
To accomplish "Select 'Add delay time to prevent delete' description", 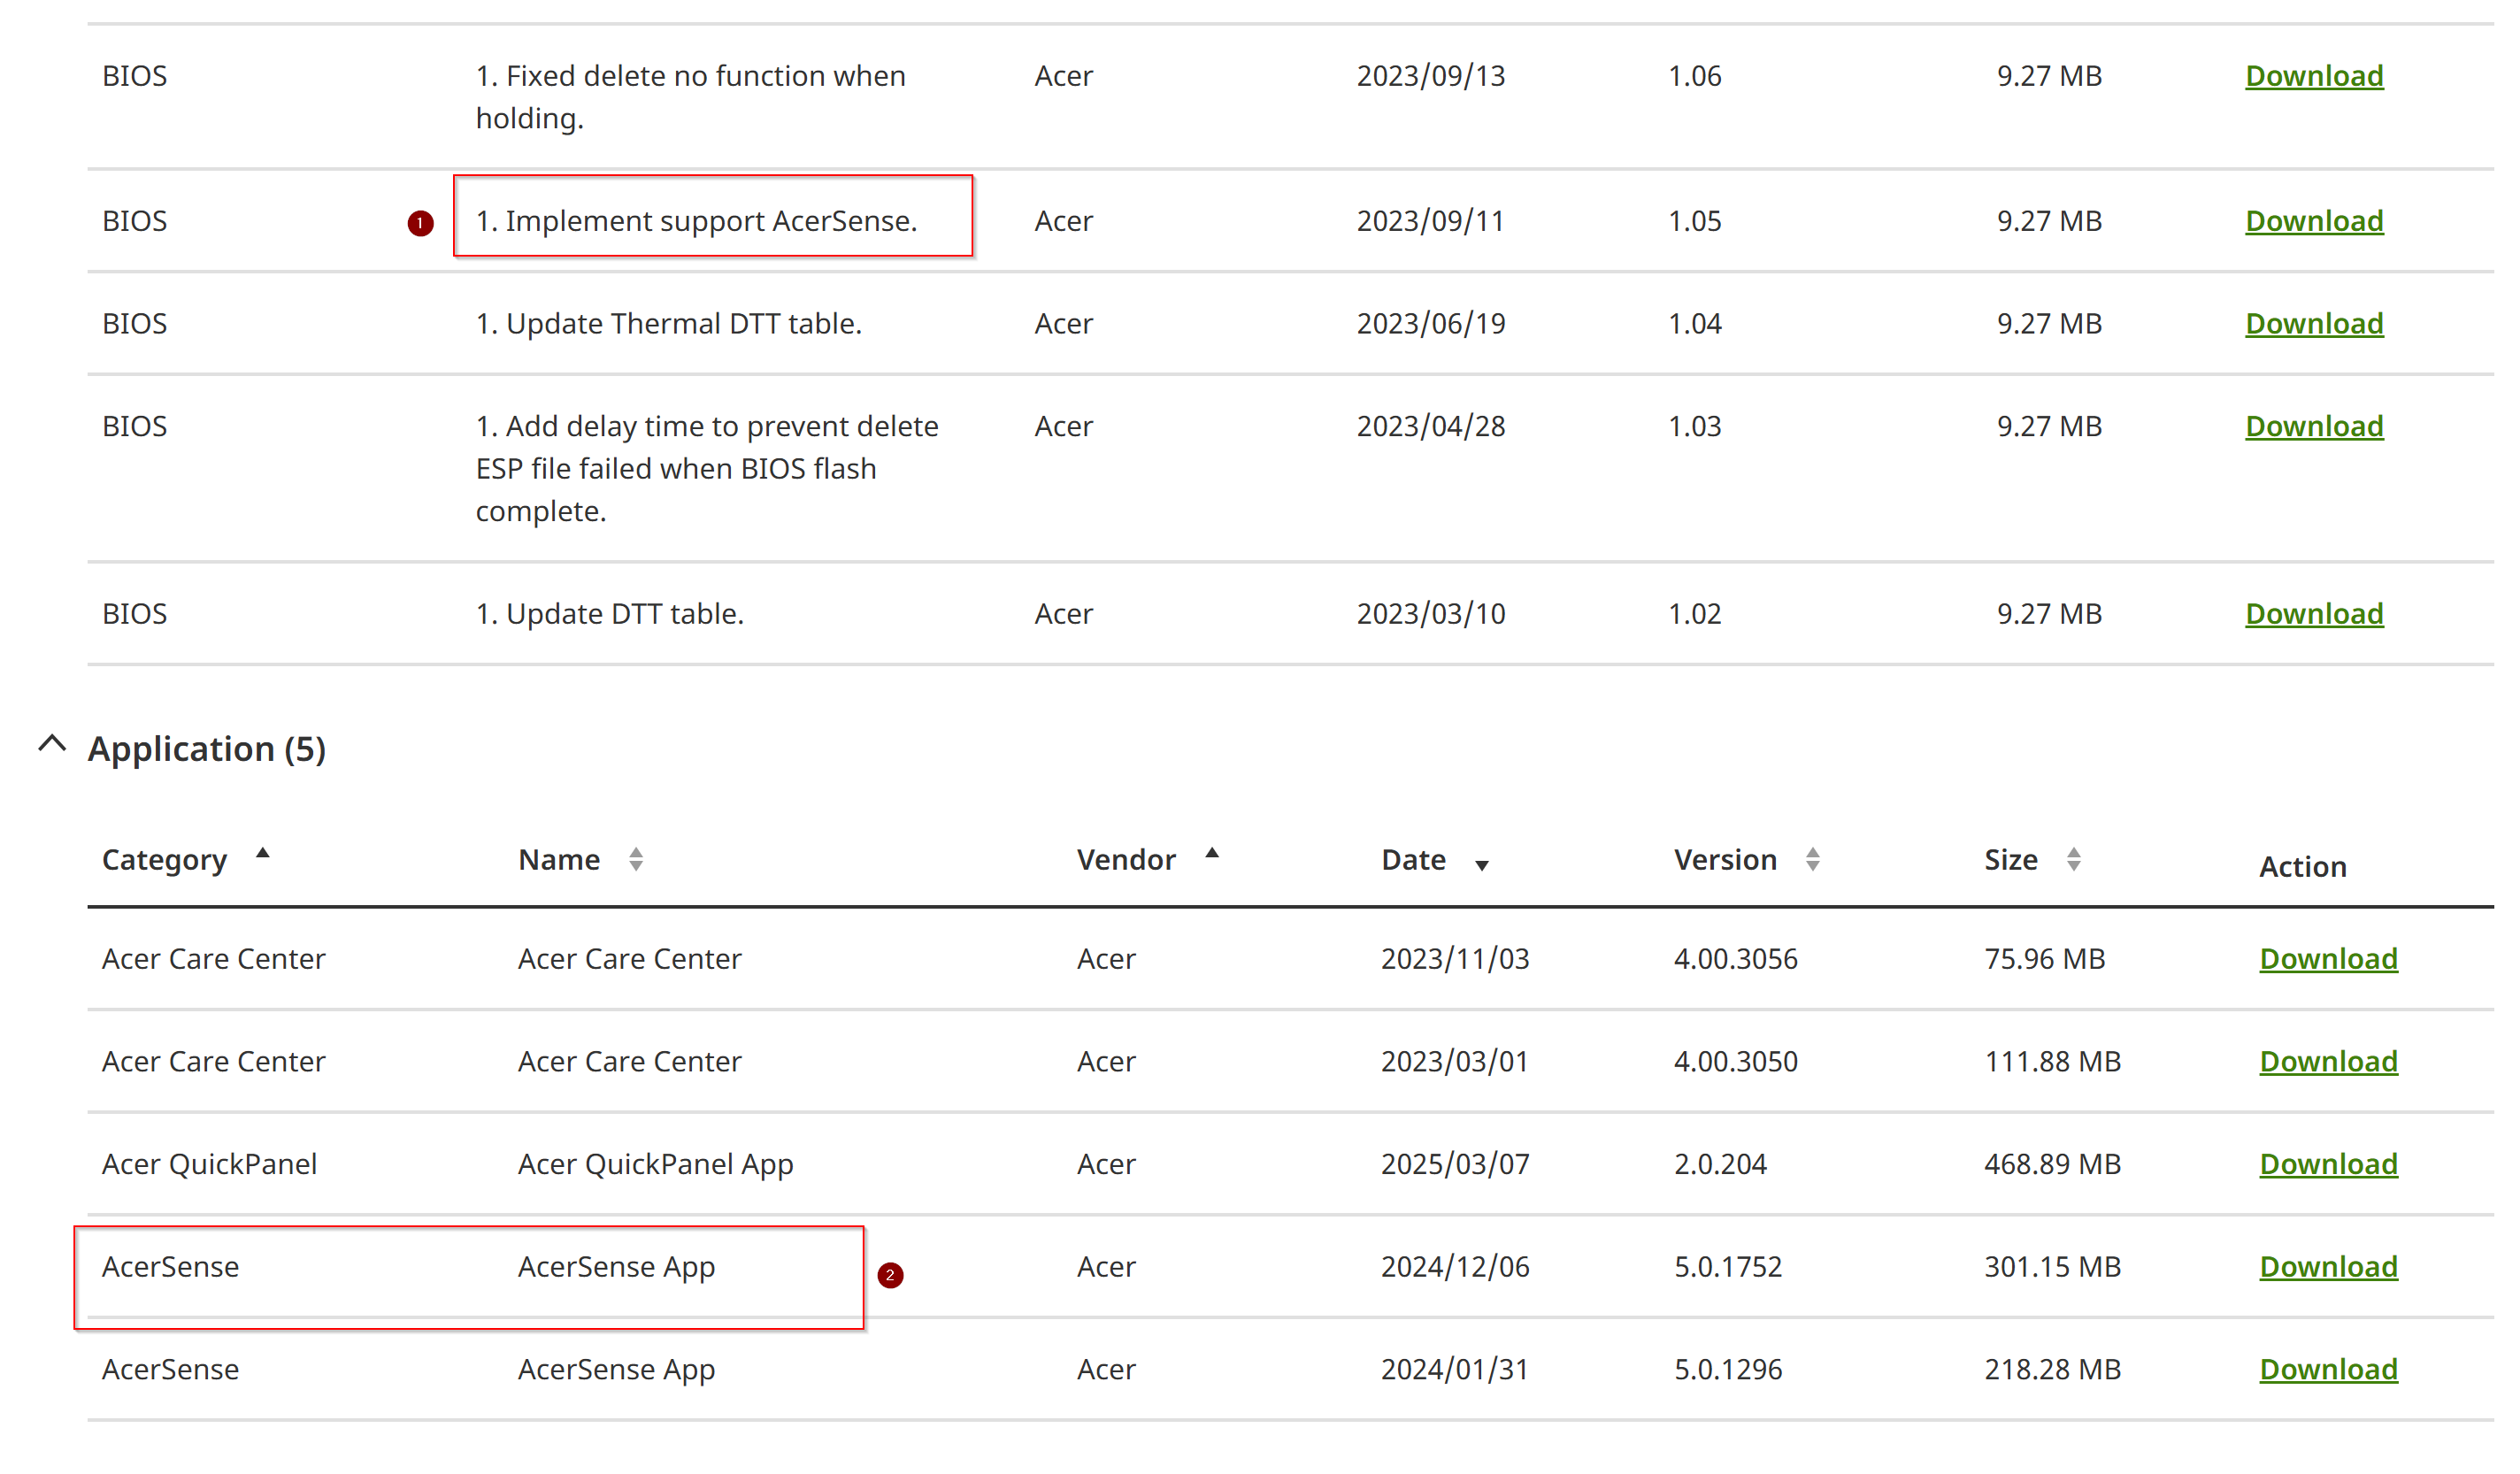I will (x=706, y=469).
